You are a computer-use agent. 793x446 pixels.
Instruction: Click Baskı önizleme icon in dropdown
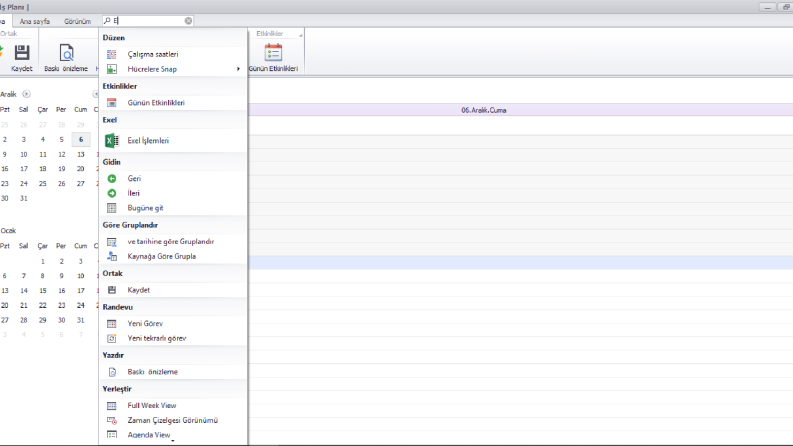click(x=112, y=372)
